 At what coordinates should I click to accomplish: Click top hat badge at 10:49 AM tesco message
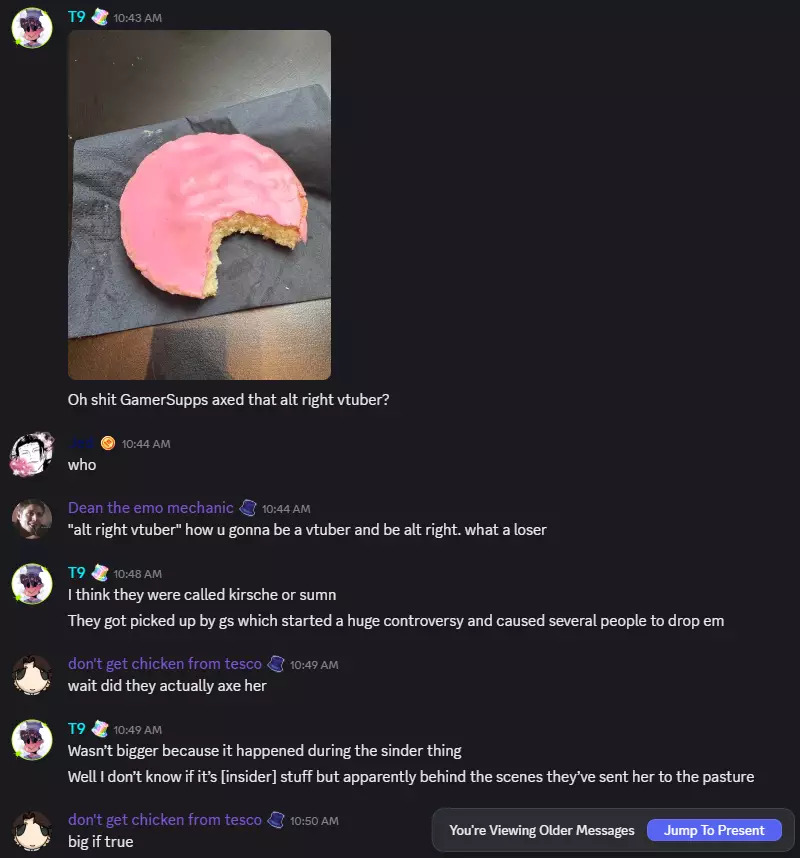tap(276, 664)
